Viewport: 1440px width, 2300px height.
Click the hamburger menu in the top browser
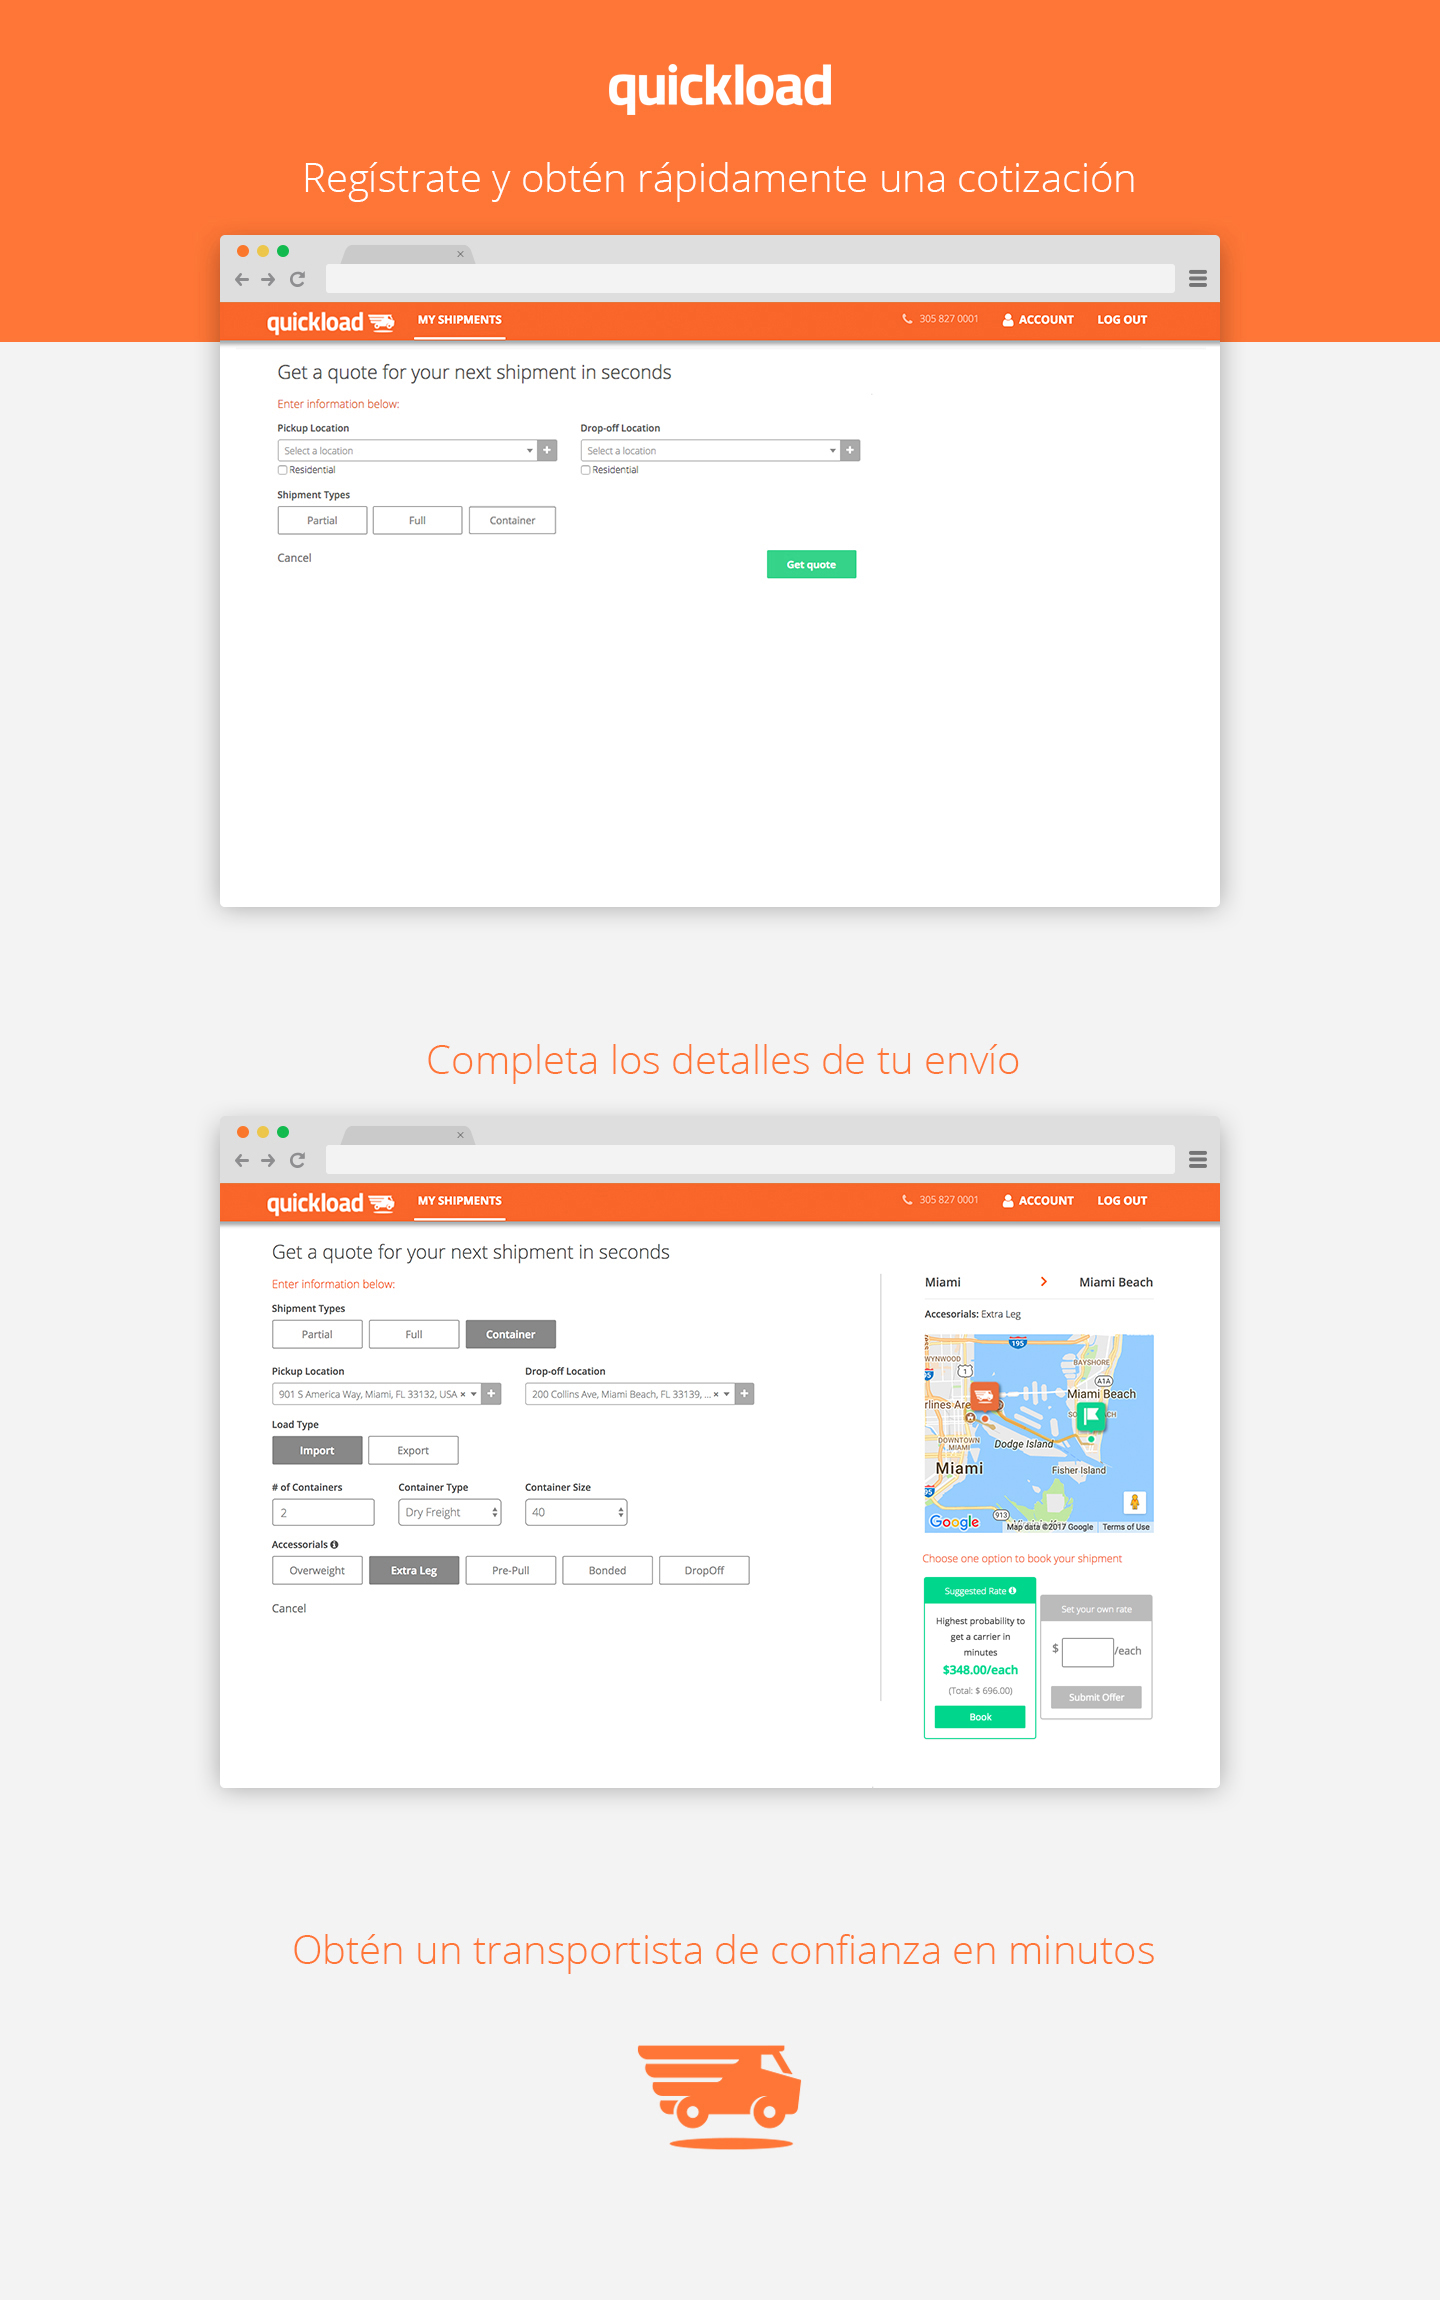[x=1197, y=279]
